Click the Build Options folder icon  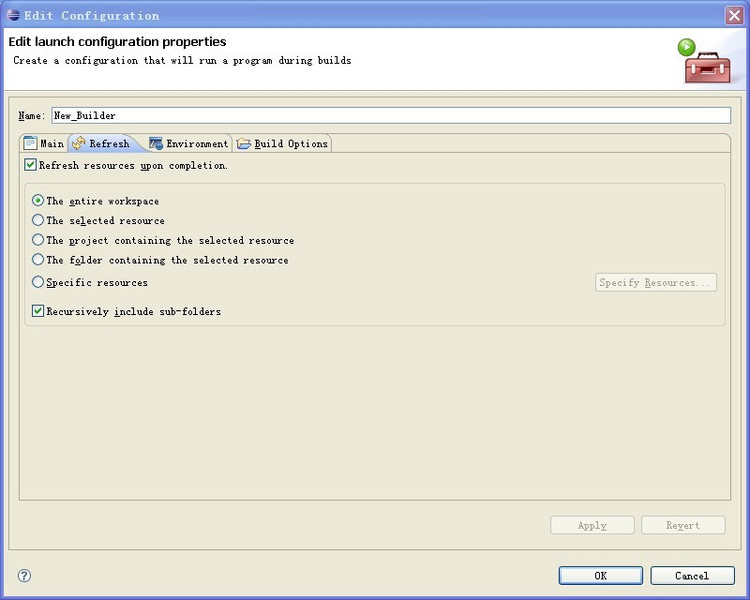pos(244,143)
